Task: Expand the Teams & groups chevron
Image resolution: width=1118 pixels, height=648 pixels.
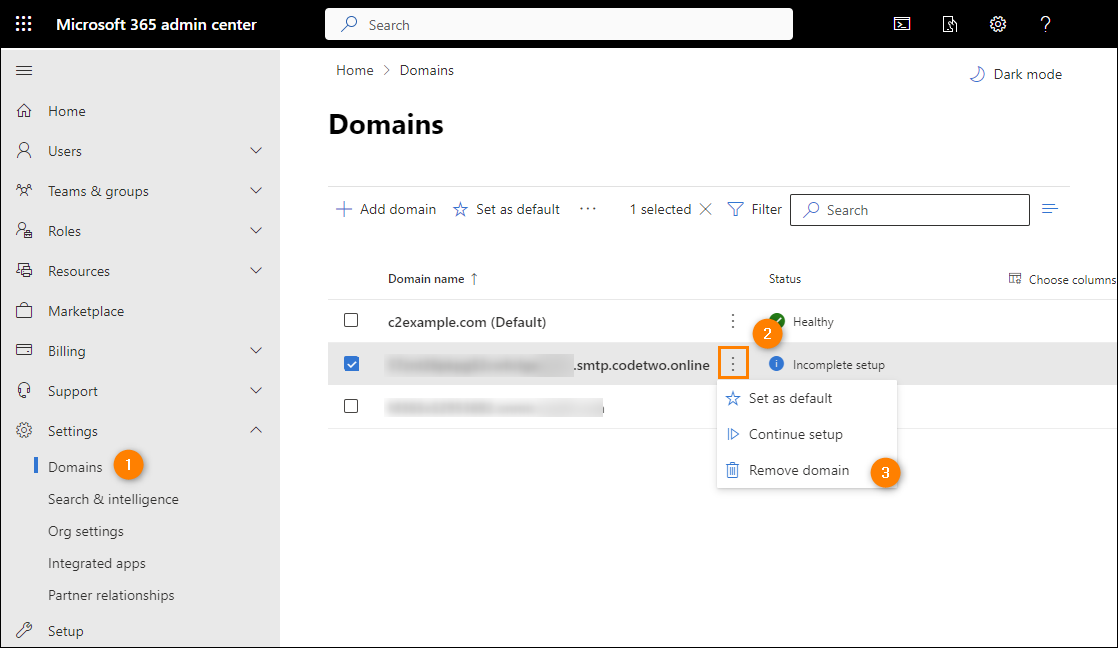Action: pos(256,190)
